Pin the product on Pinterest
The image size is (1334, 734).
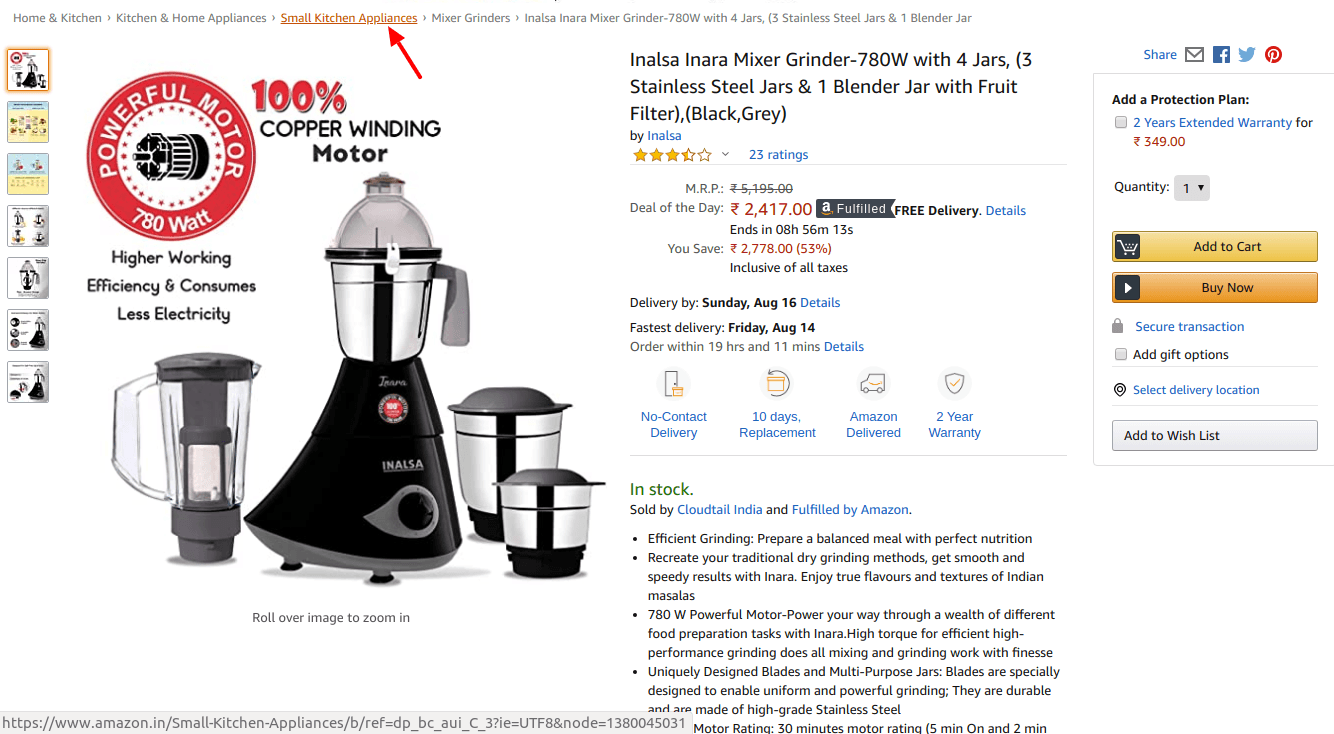[x=1273, y=55]
